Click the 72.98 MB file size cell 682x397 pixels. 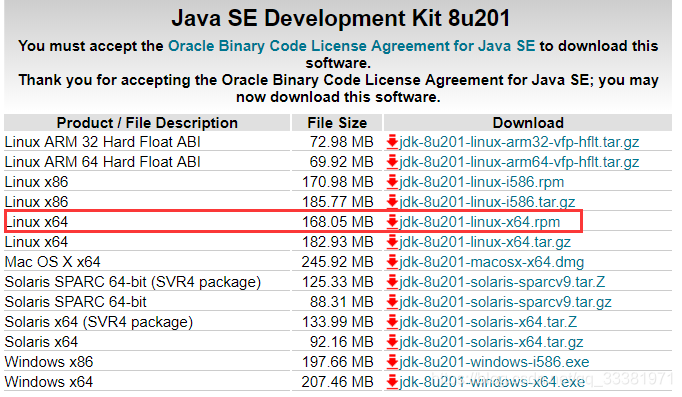click(341, 142)
